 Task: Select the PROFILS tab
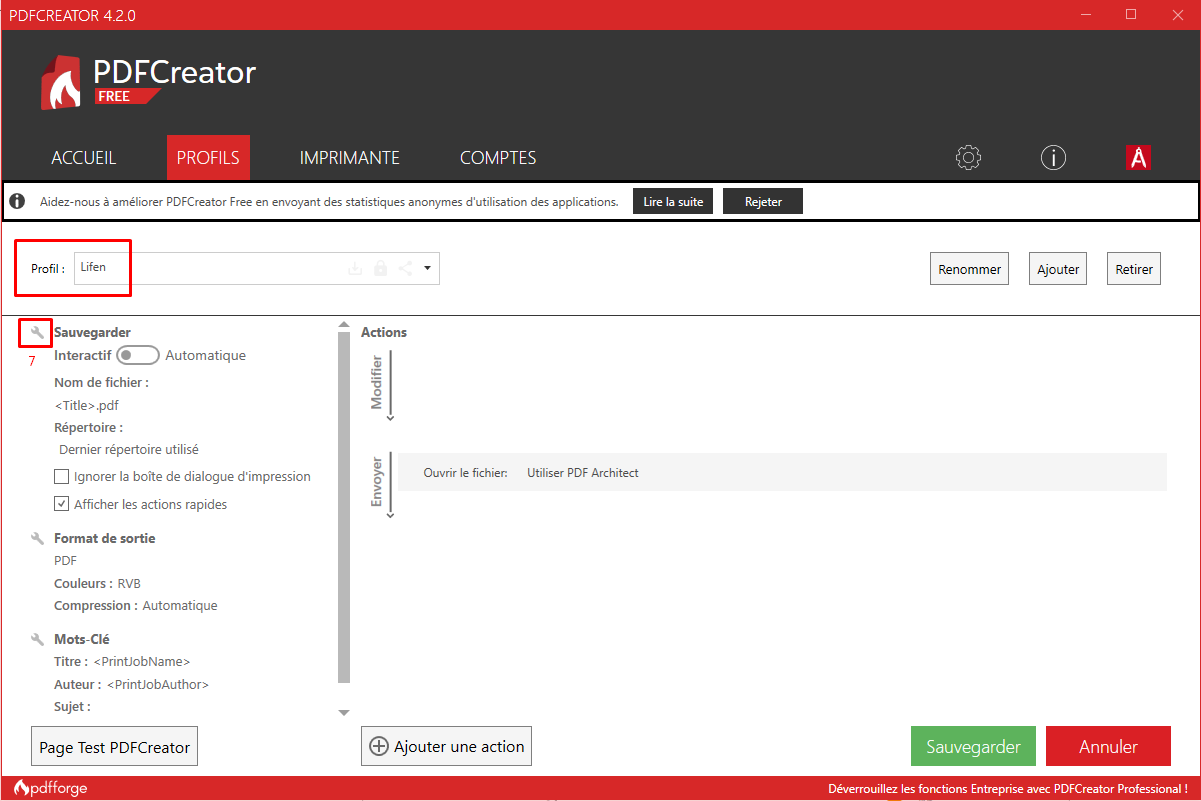tap(208, 158)
